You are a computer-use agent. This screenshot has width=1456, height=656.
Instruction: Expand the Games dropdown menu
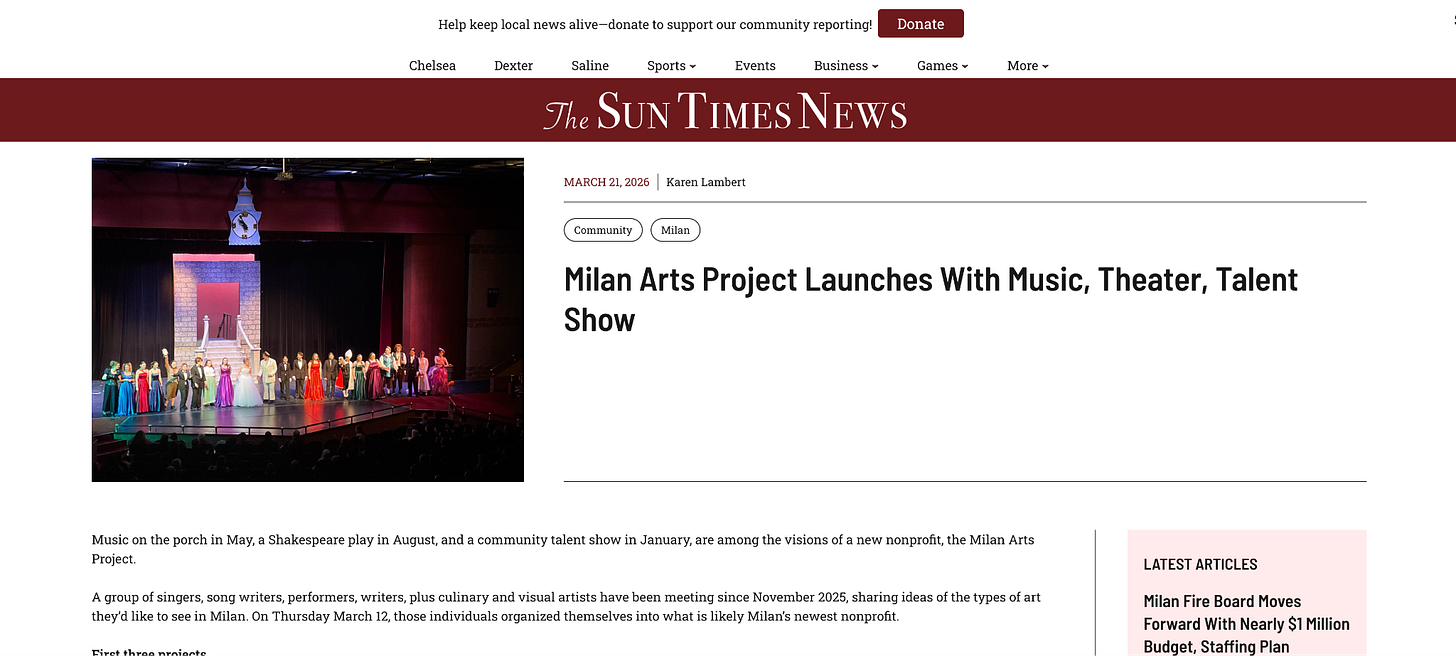[x=942, y=66]
